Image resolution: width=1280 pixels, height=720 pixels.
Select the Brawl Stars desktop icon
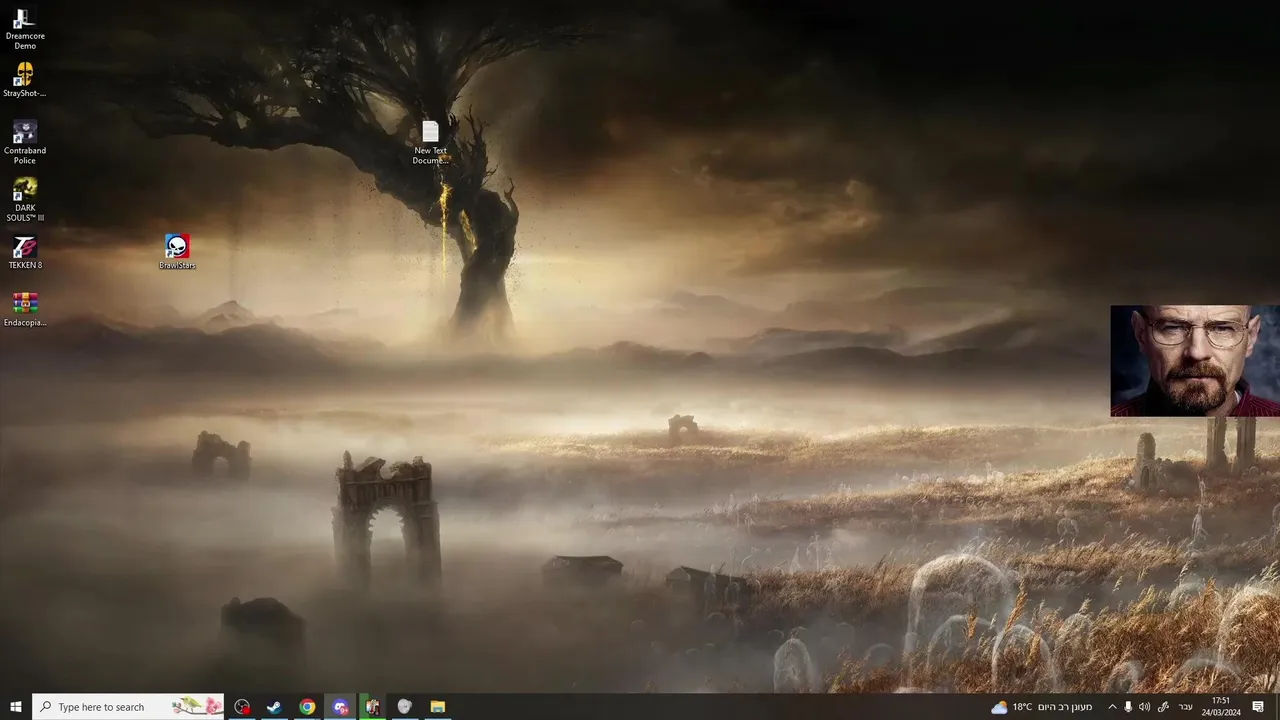pos(177,252)
